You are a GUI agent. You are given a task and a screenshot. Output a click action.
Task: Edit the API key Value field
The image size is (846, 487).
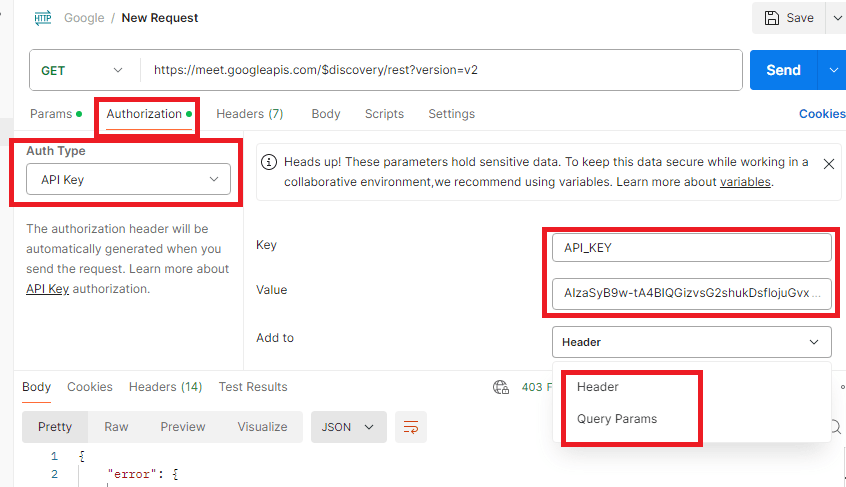click(692, 293)
